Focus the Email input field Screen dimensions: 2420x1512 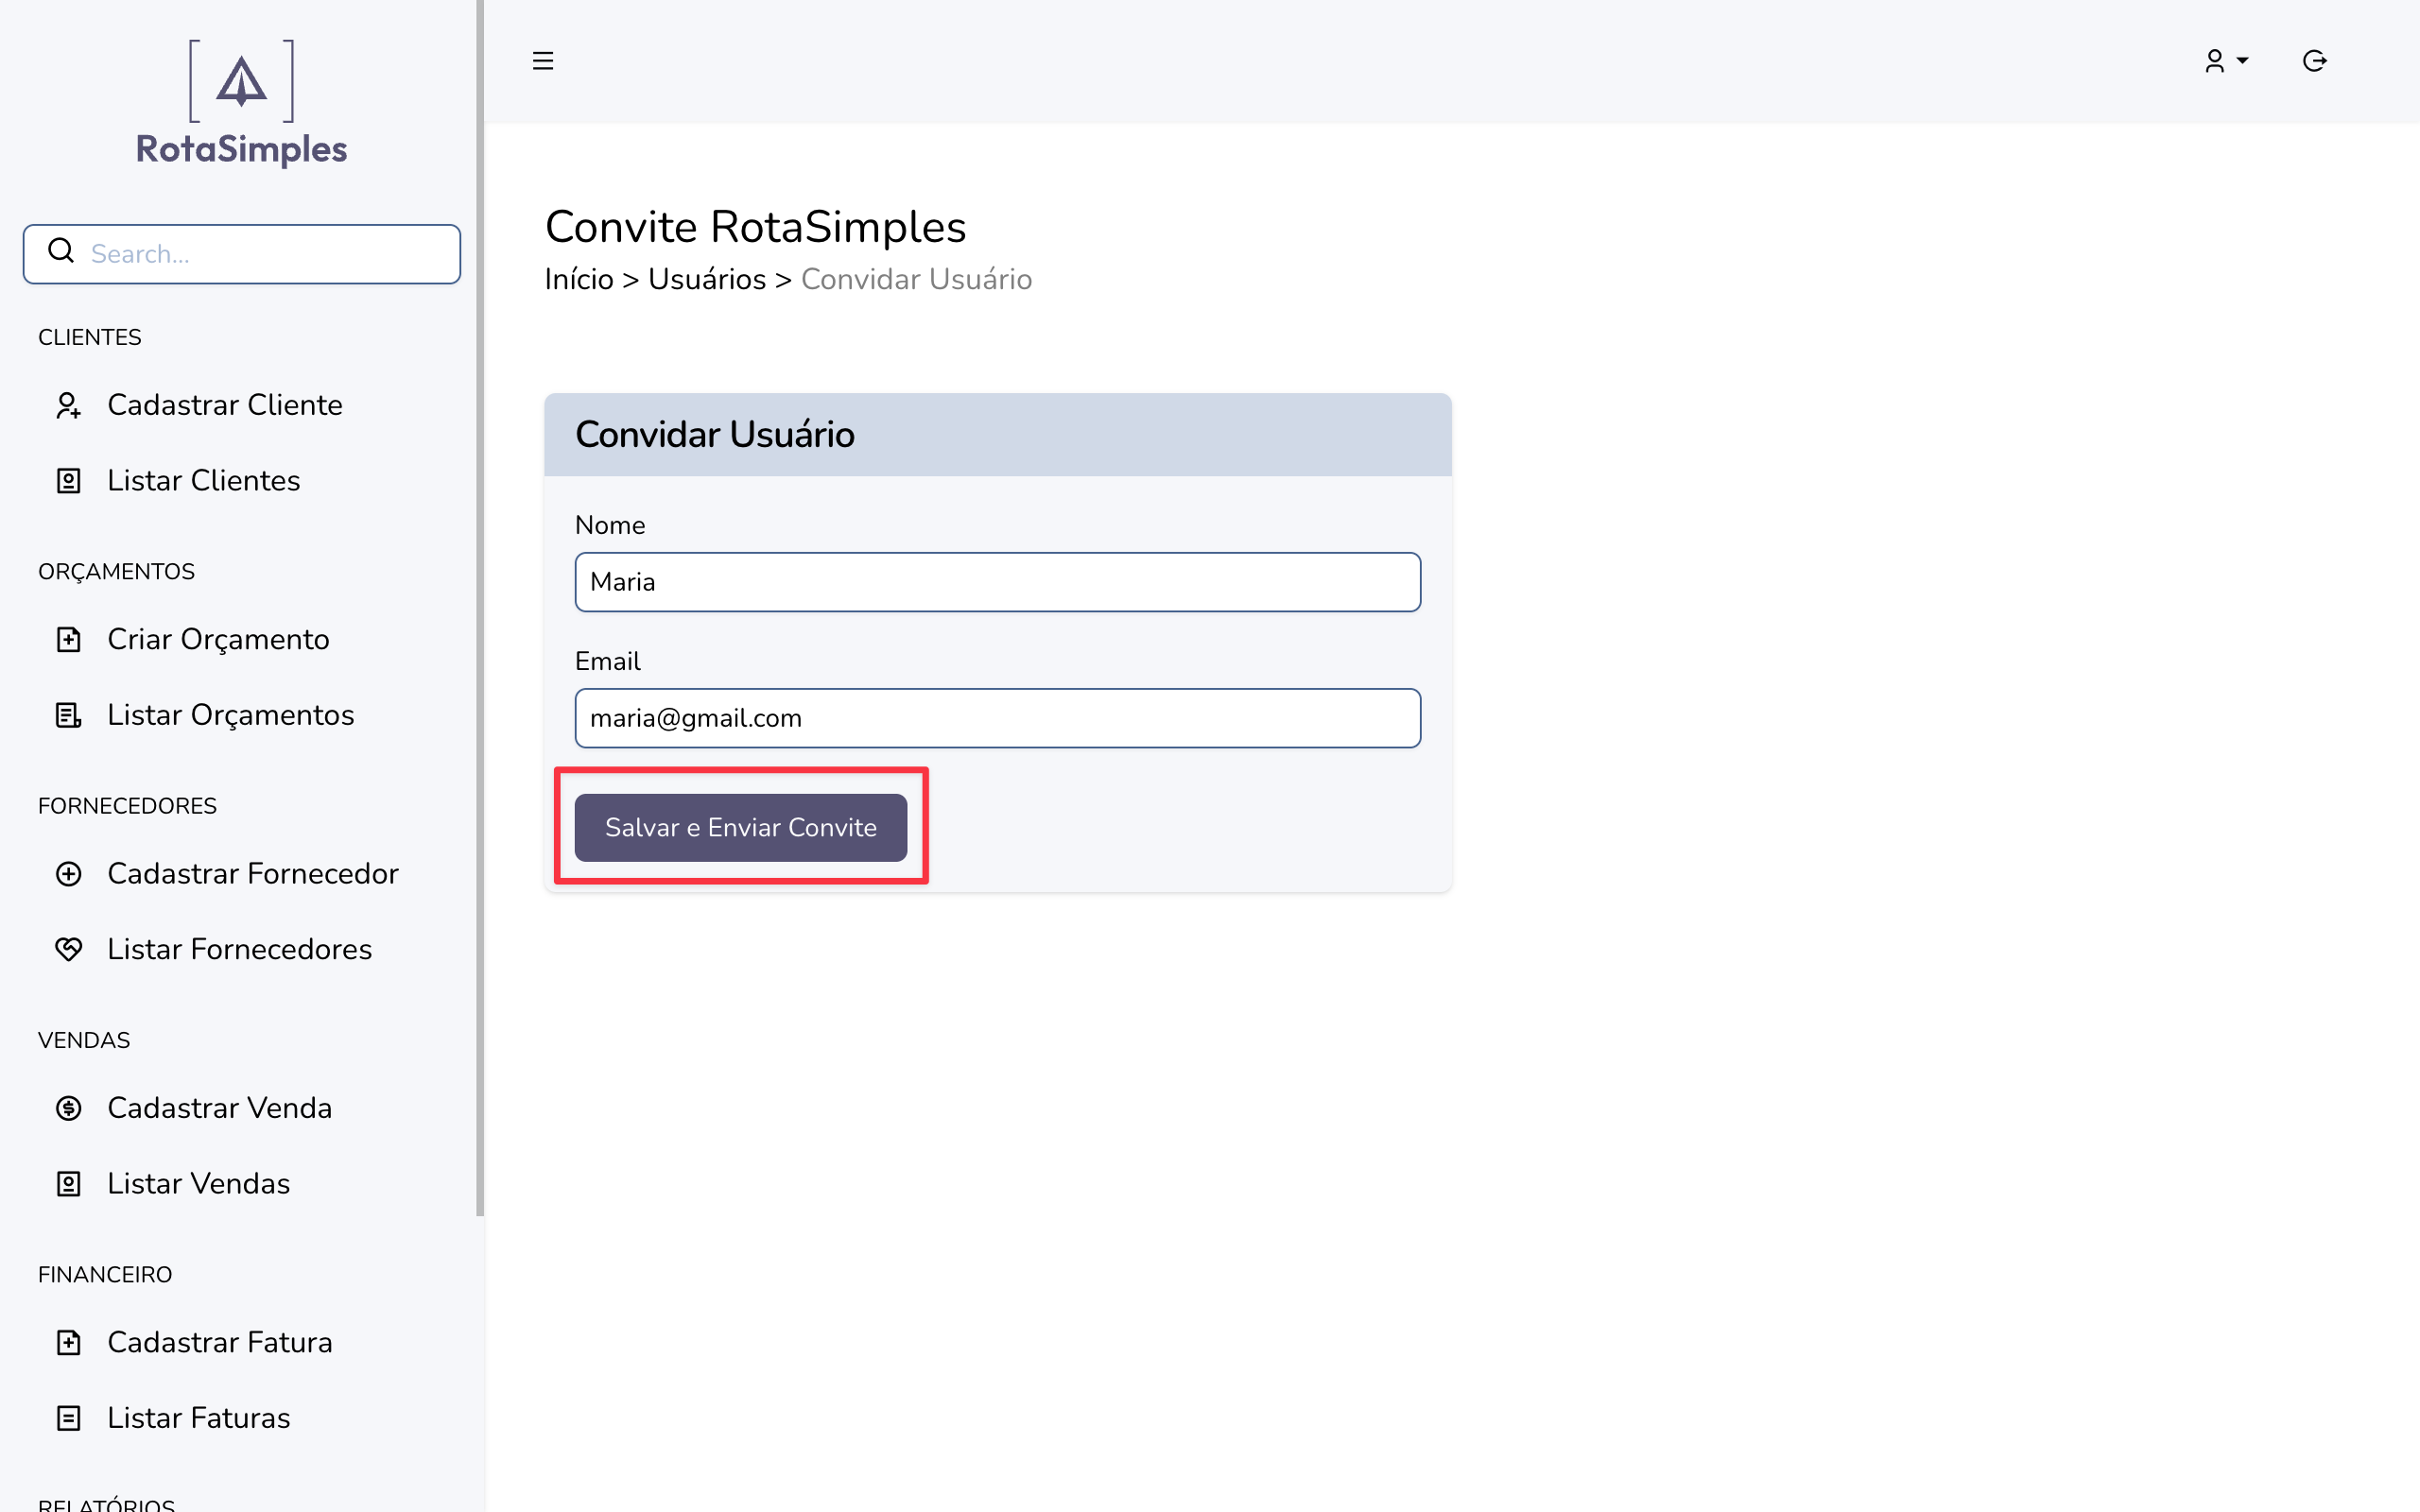tap(997, 718)
